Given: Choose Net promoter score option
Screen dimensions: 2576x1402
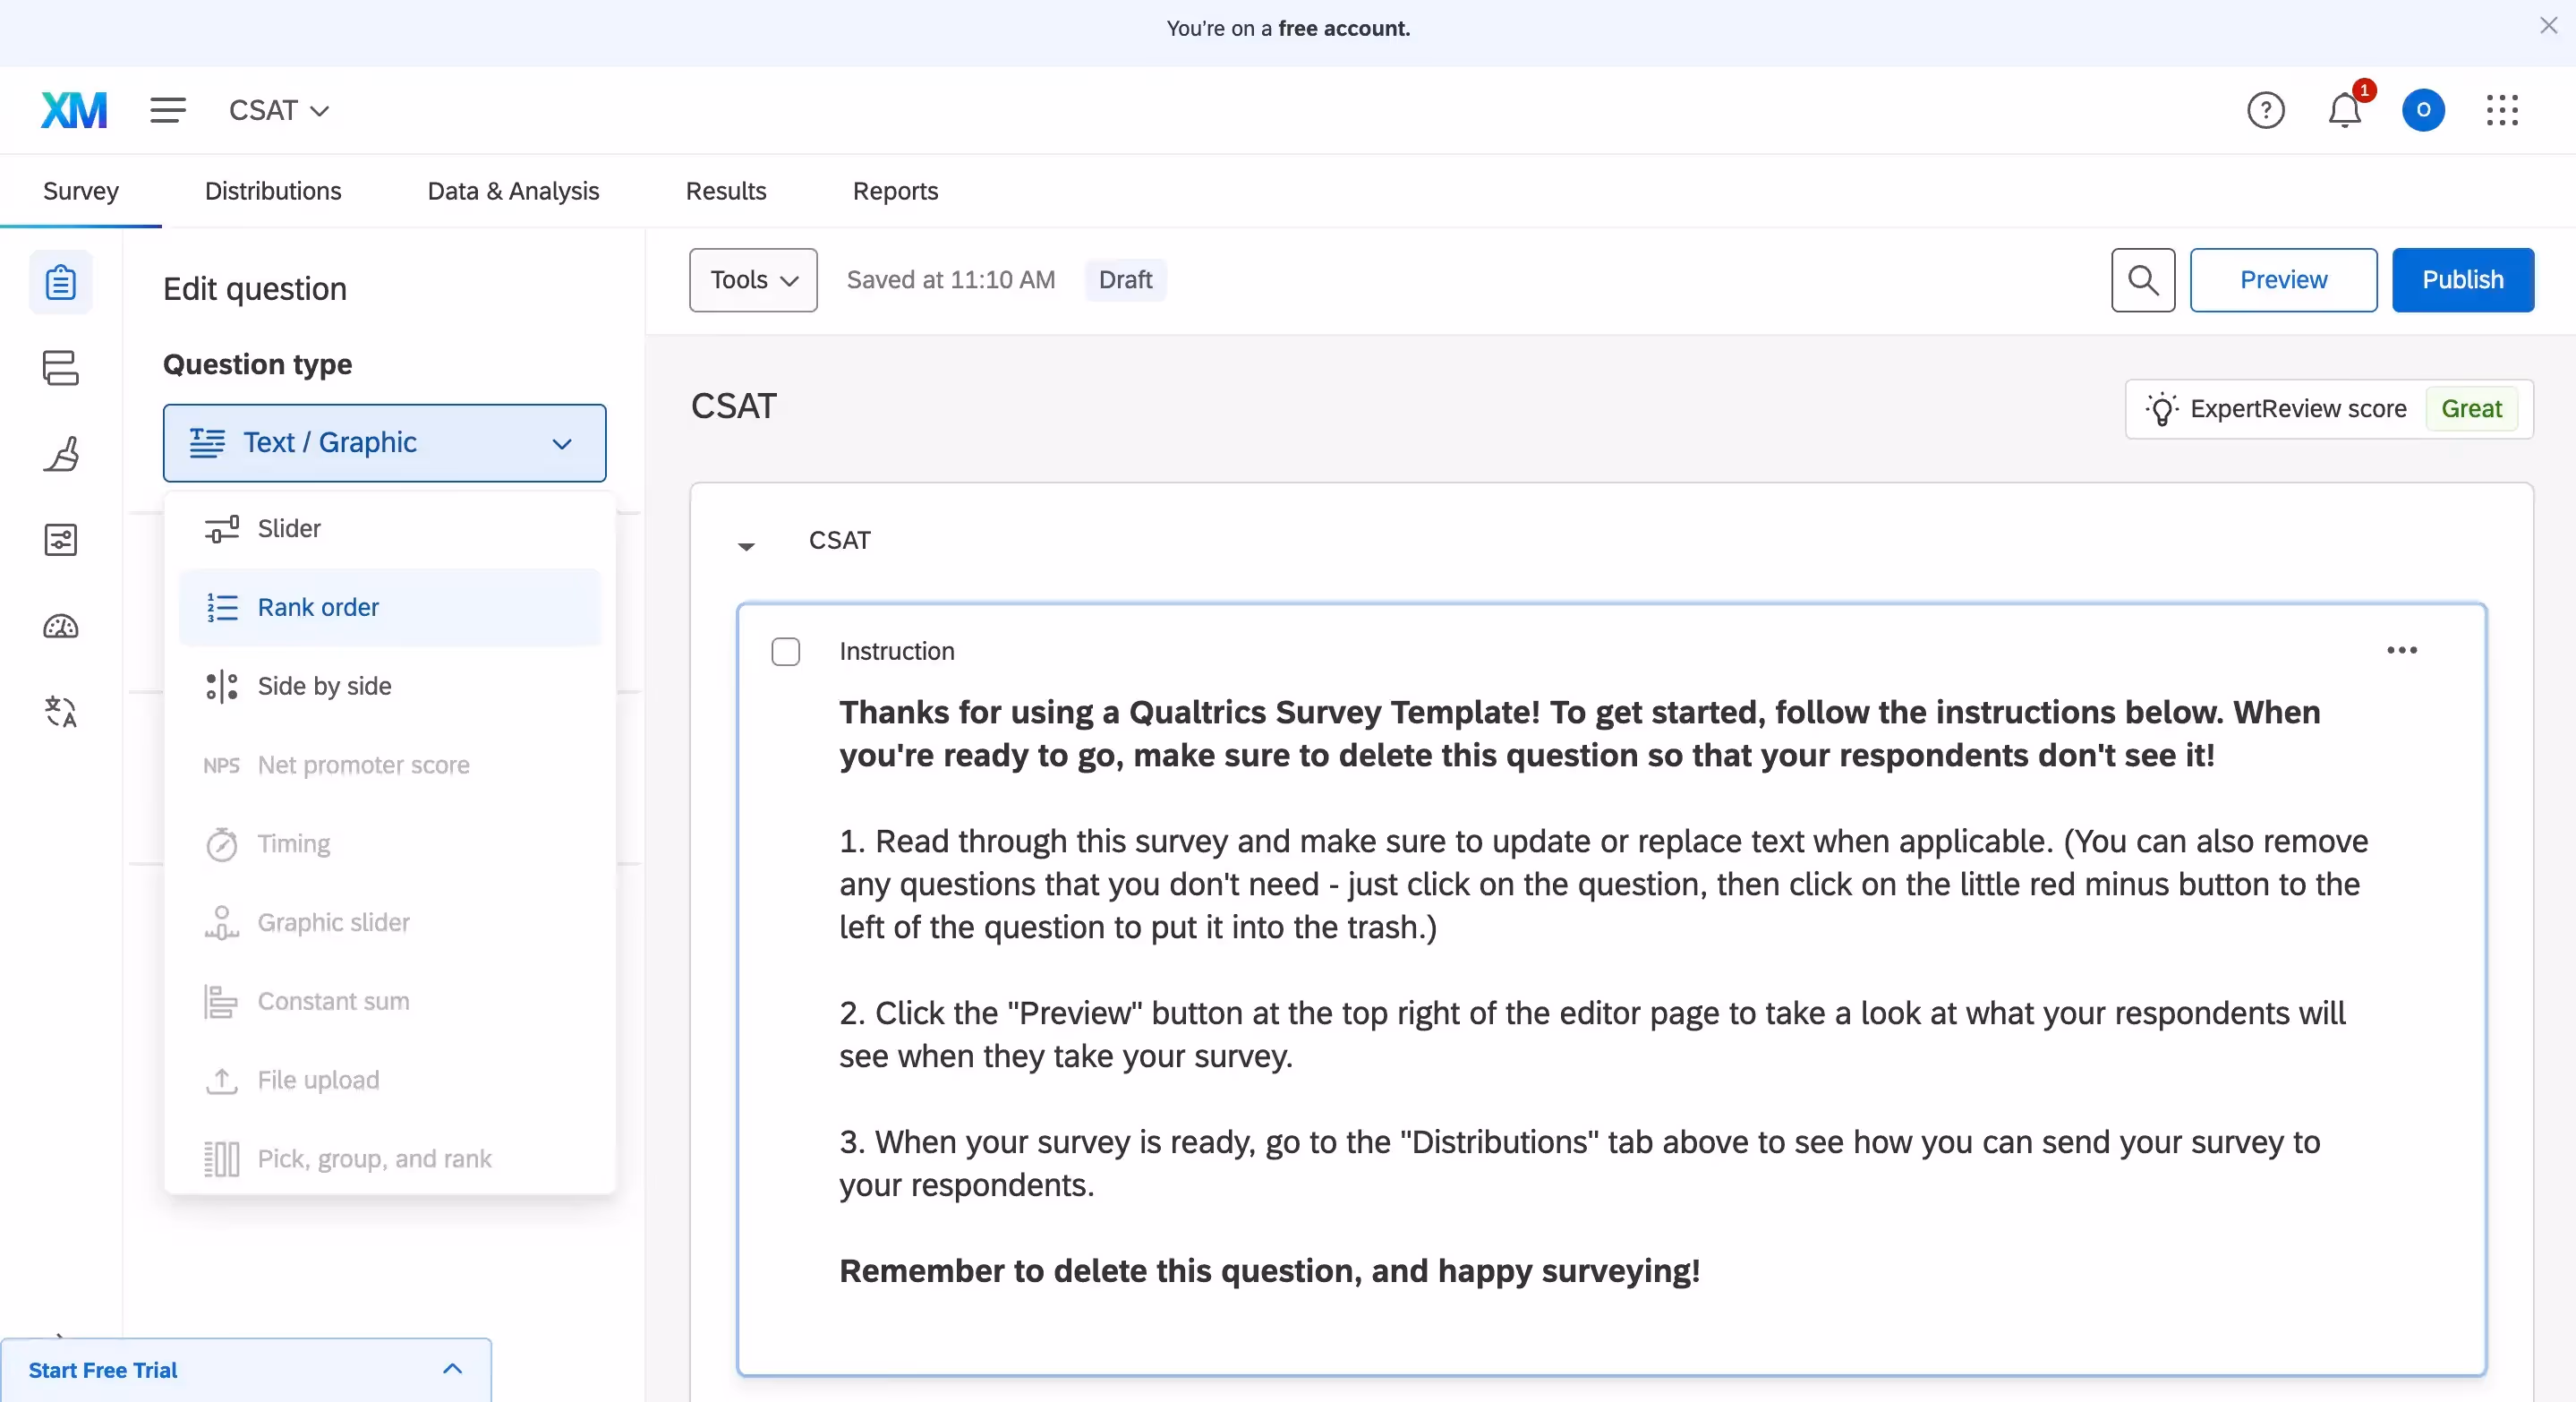Looking at the screenshot, I should [x=390, y=766].
